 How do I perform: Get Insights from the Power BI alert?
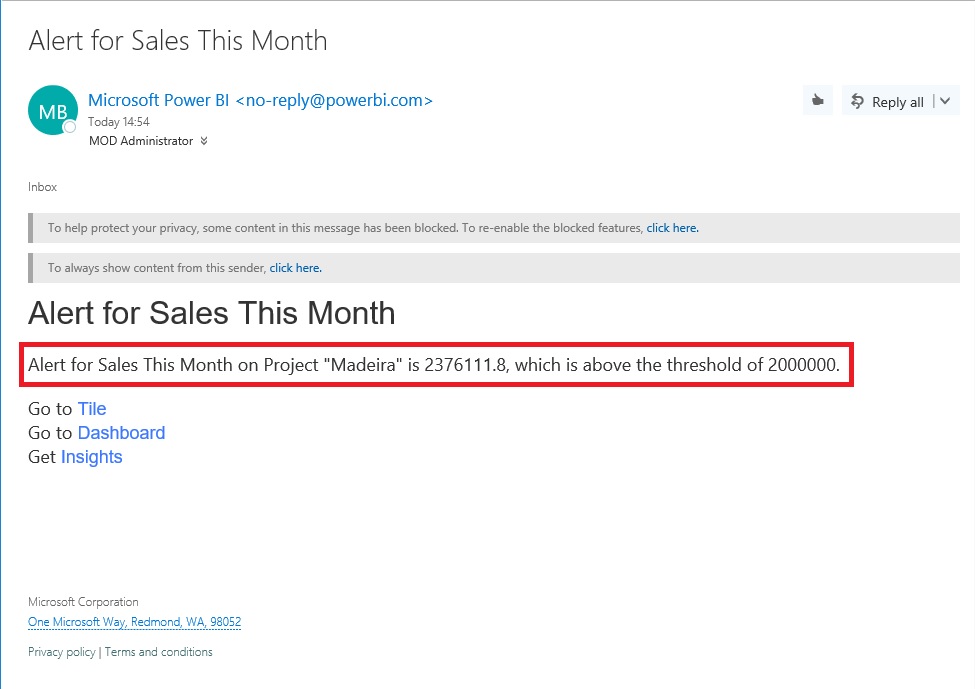coord(91,456)
